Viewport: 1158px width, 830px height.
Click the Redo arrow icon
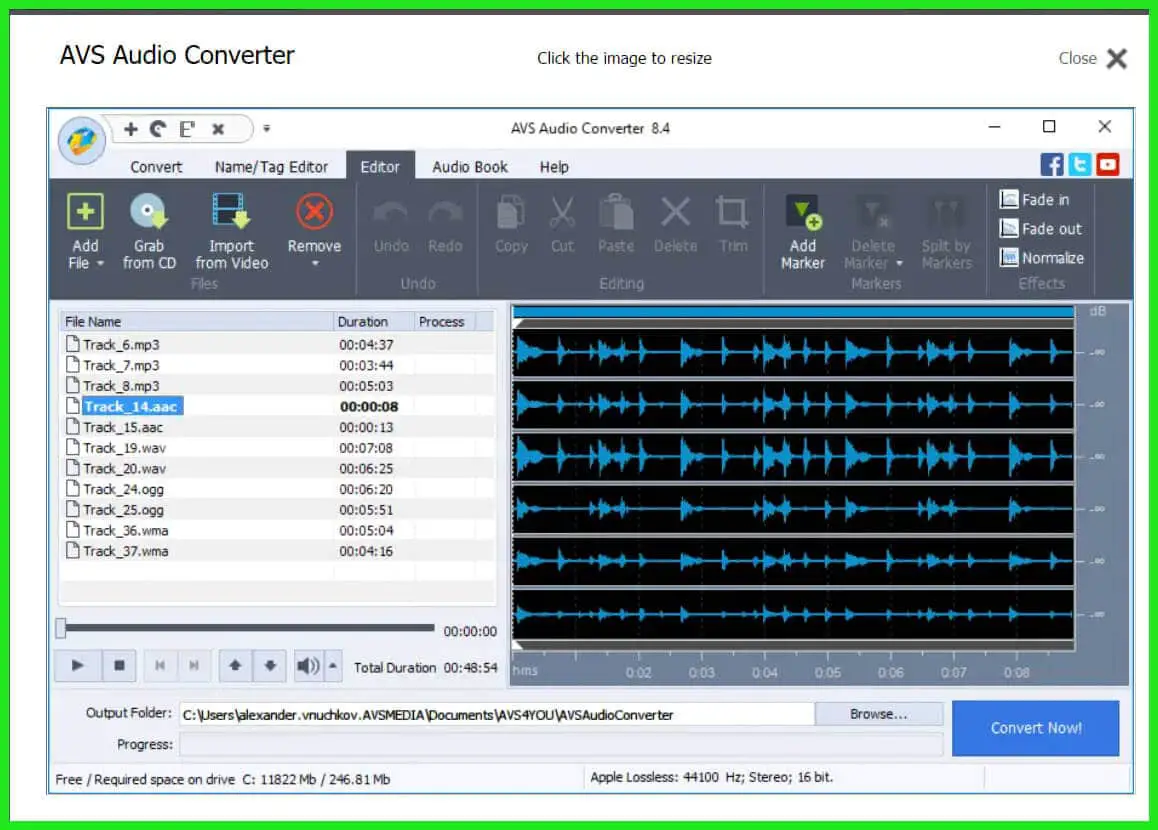[445, 213]
